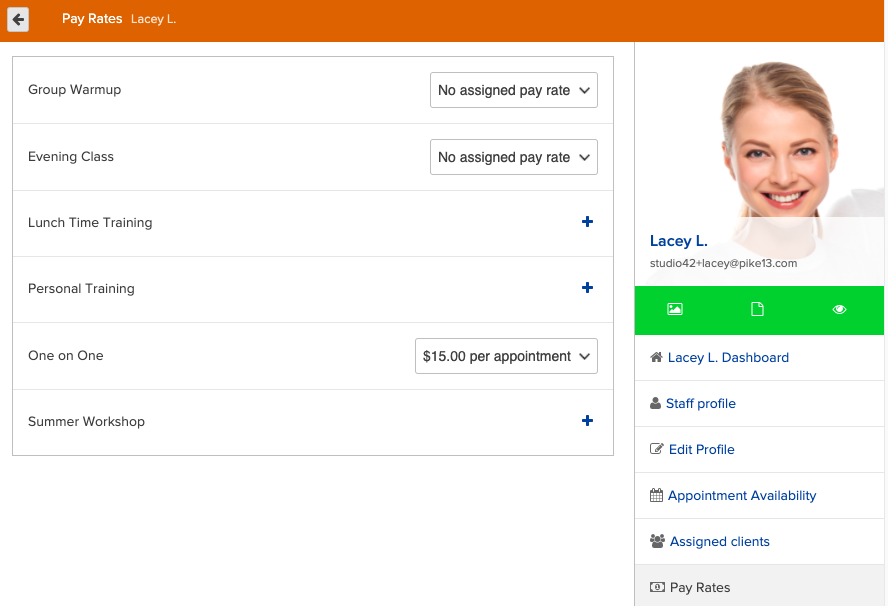Open Group Warmup pay rate dropdown
Screen dimensions: 888x606
coord(514,90)
